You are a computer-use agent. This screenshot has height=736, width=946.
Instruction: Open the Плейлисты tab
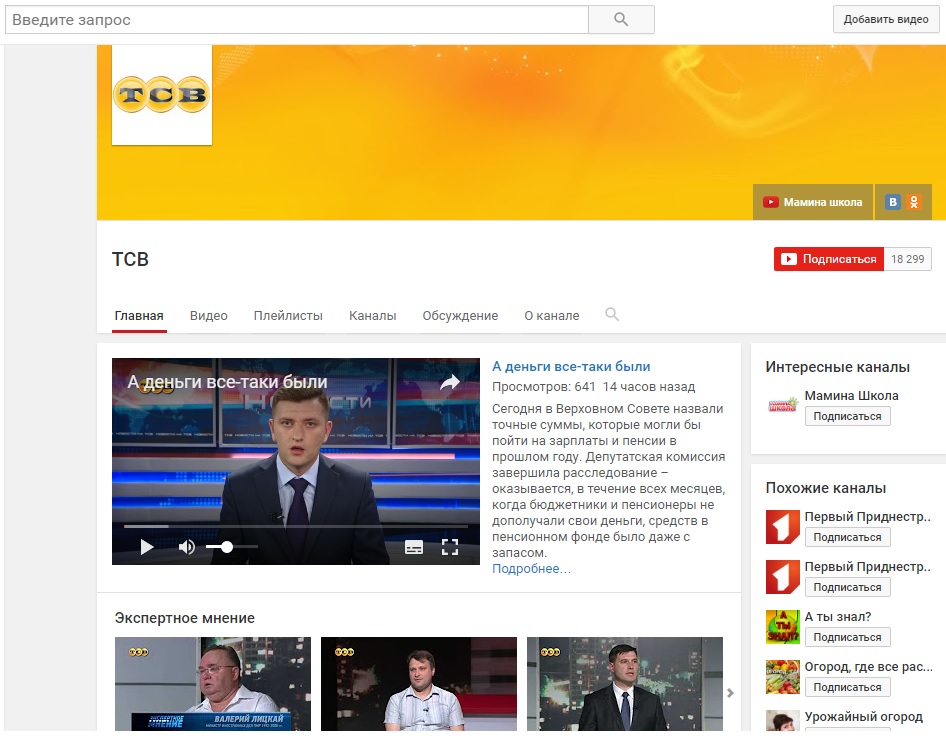[288, 316]
